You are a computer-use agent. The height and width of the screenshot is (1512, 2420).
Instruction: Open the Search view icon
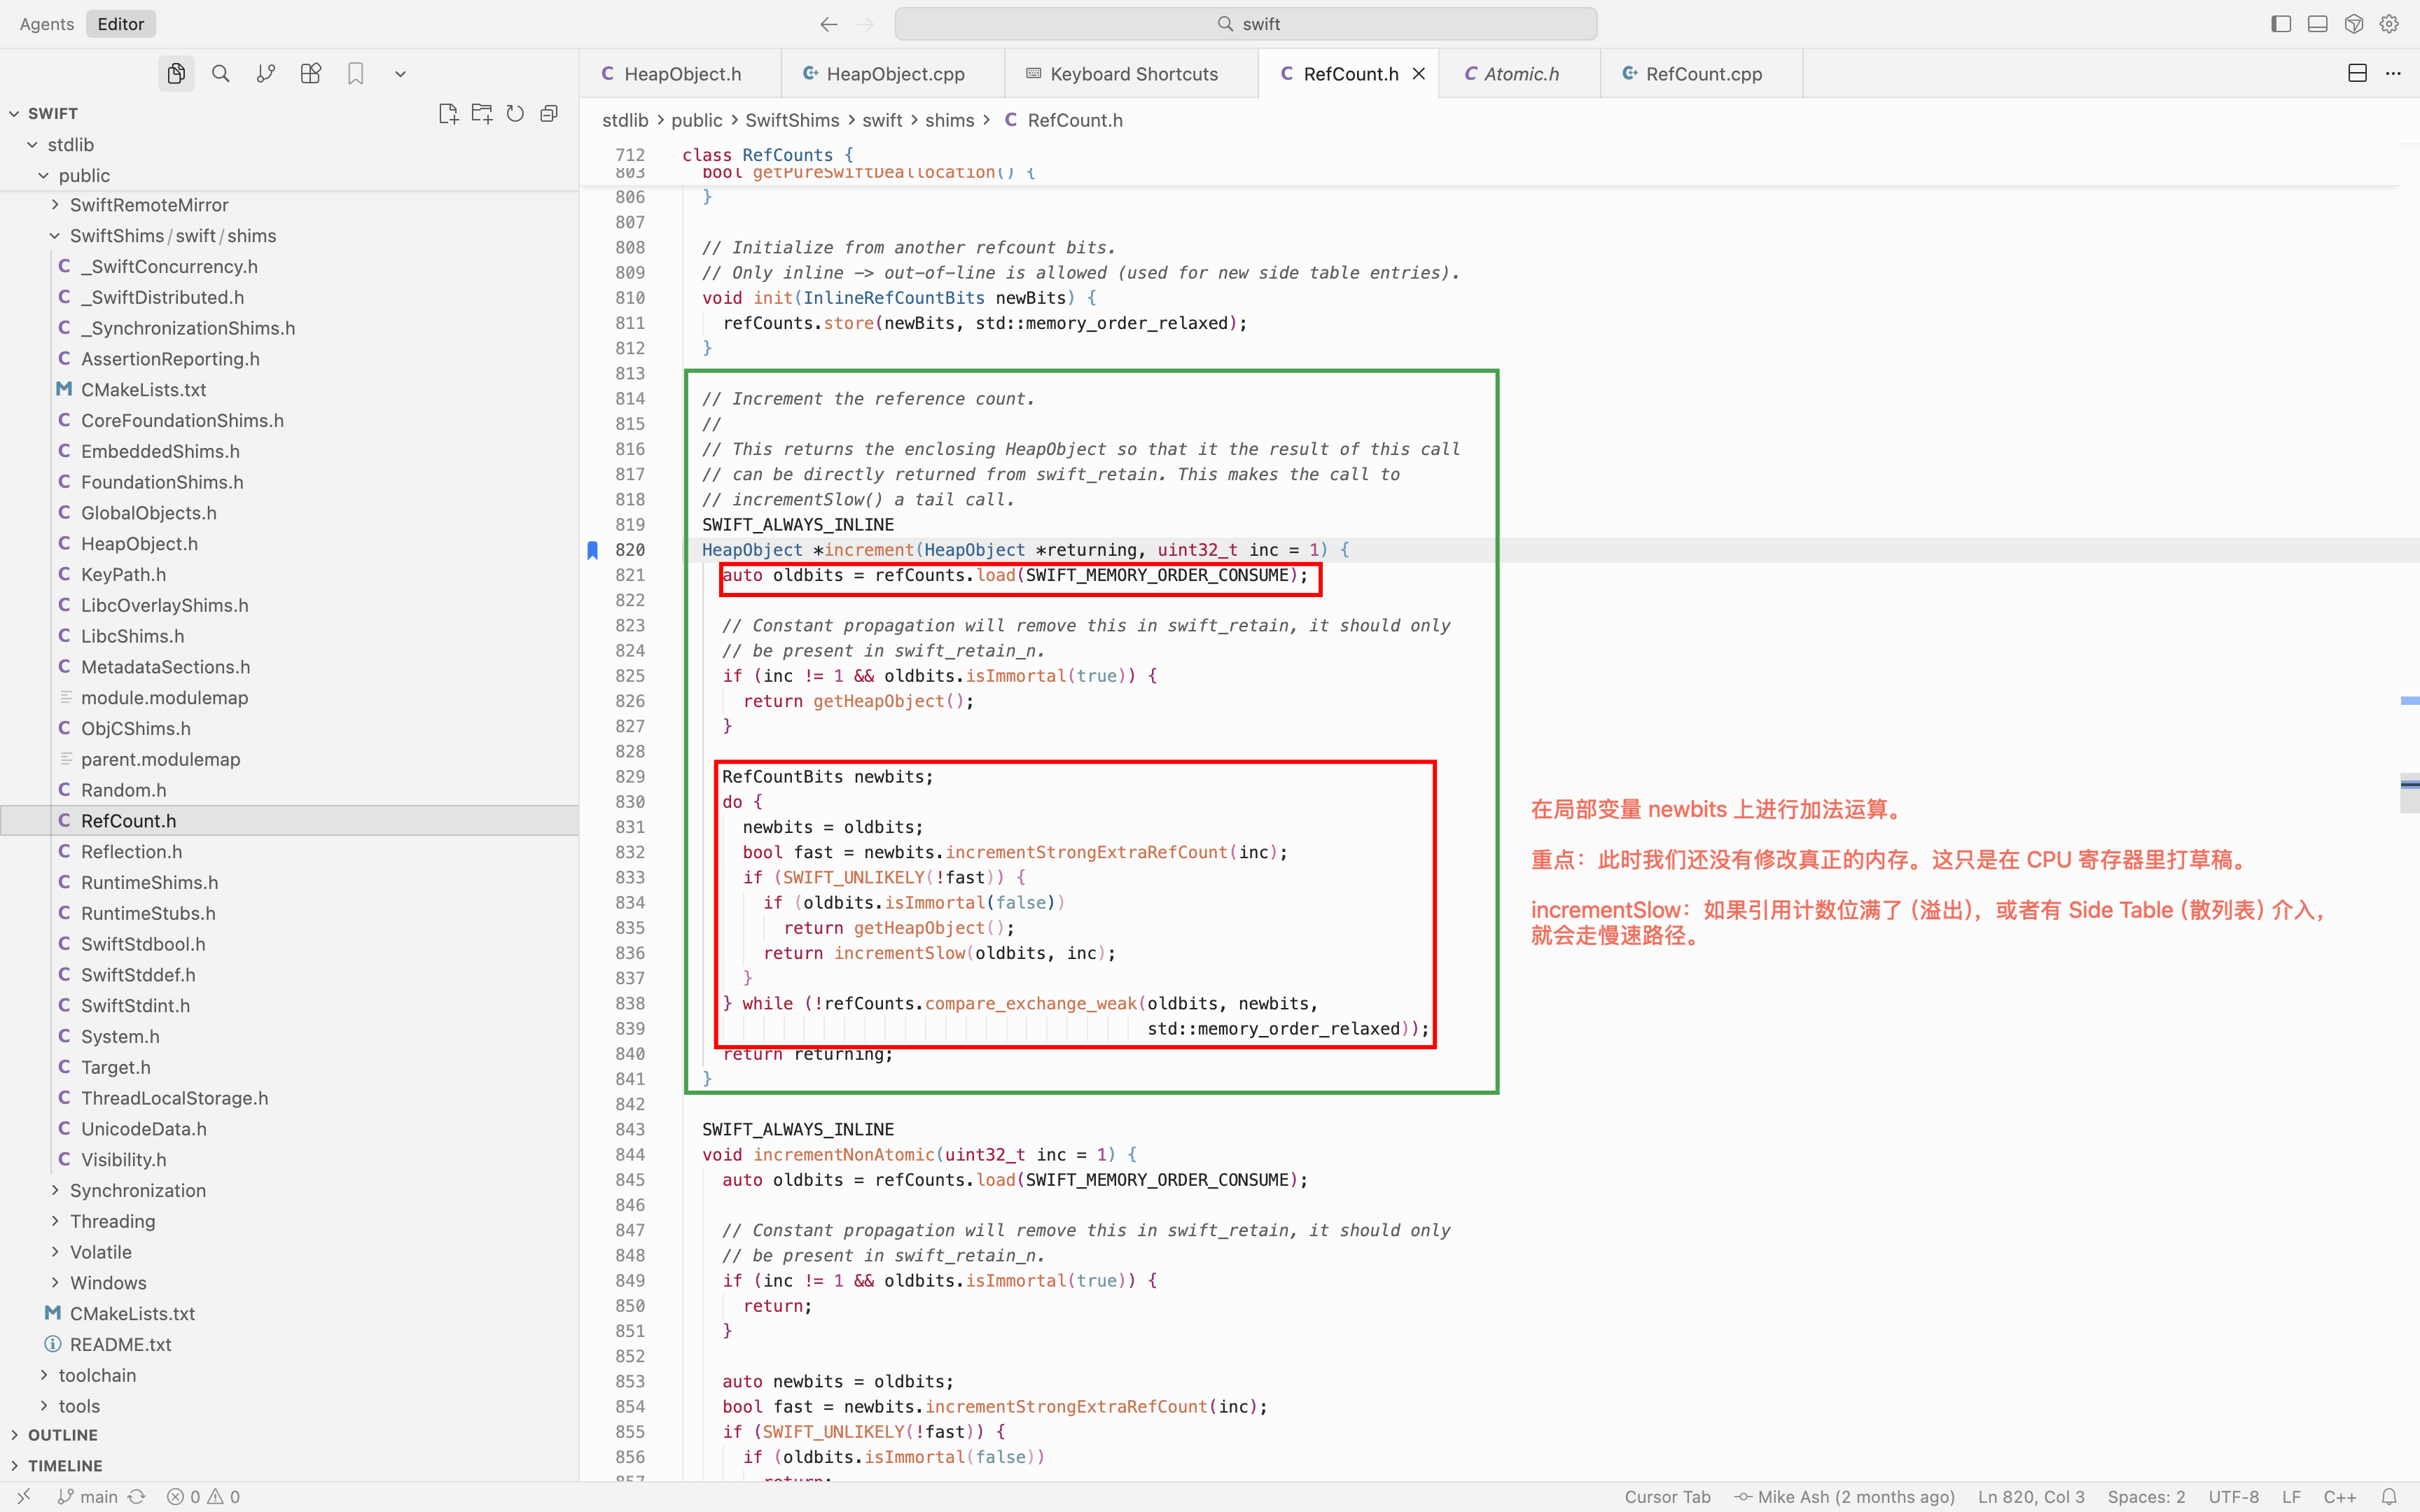[221, 73]
